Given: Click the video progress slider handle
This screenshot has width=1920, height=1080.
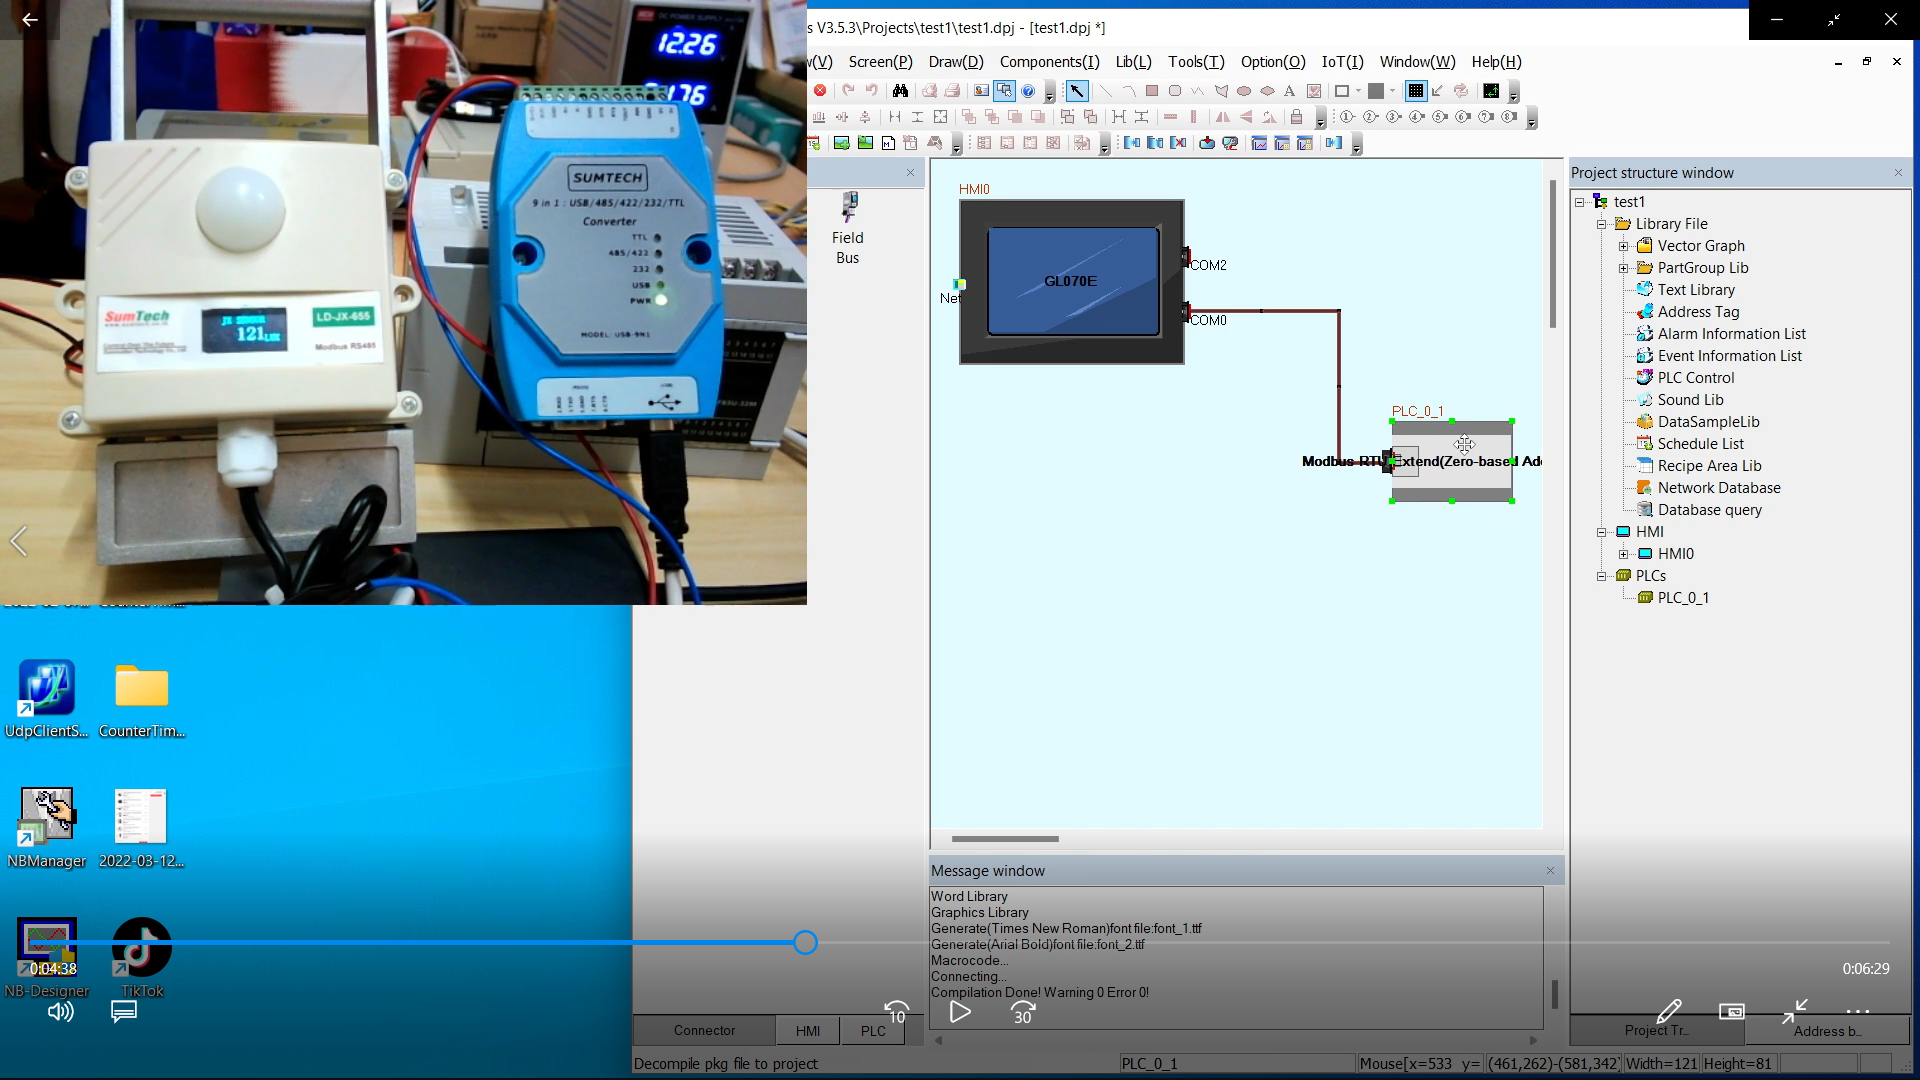Looking at the screenshot, I should [x=805, y=942].
